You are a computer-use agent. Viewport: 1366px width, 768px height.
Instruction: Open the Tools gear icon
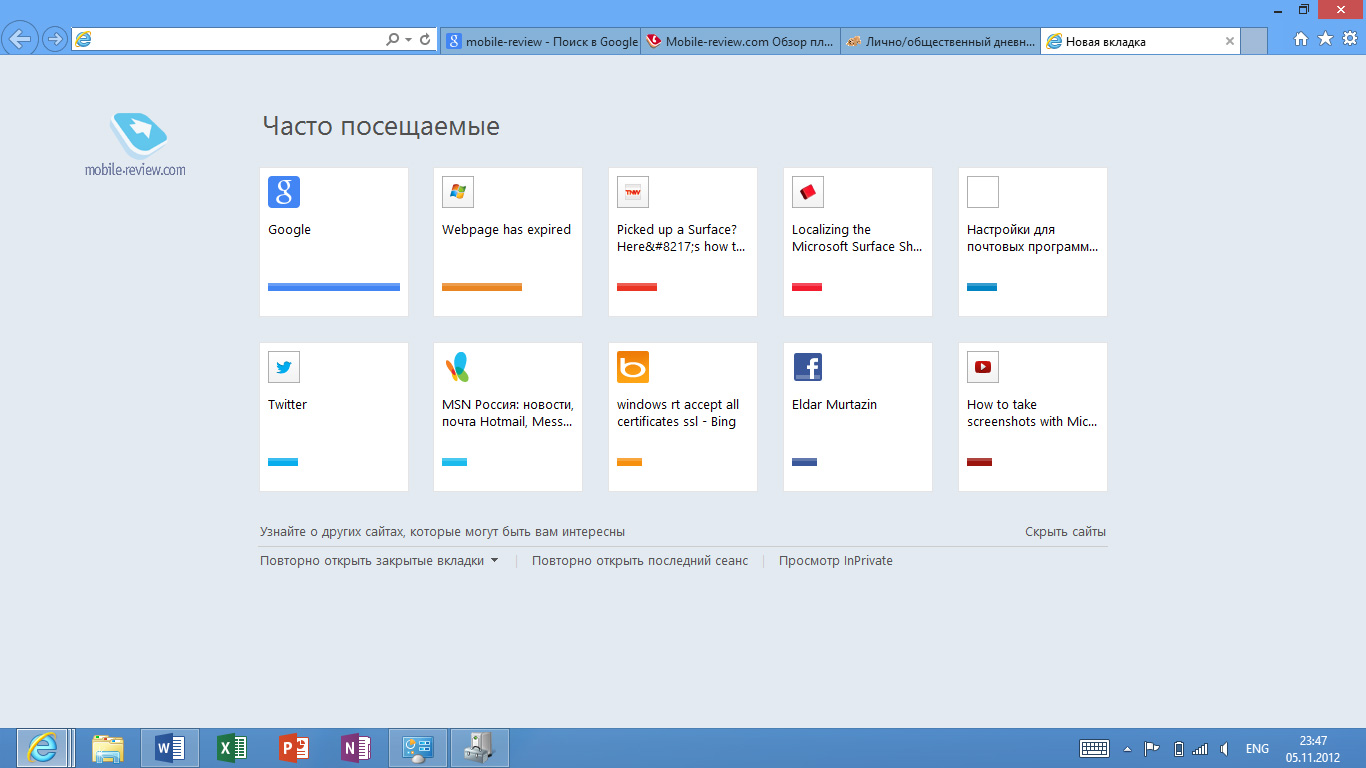point(1349,39)
